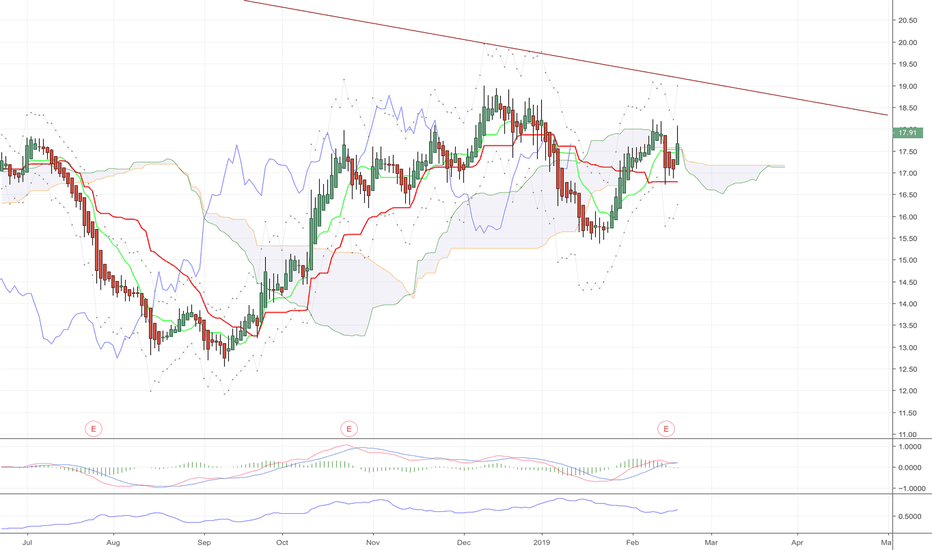
Task: Click the 17.00 price axis label
Action: 907,173
